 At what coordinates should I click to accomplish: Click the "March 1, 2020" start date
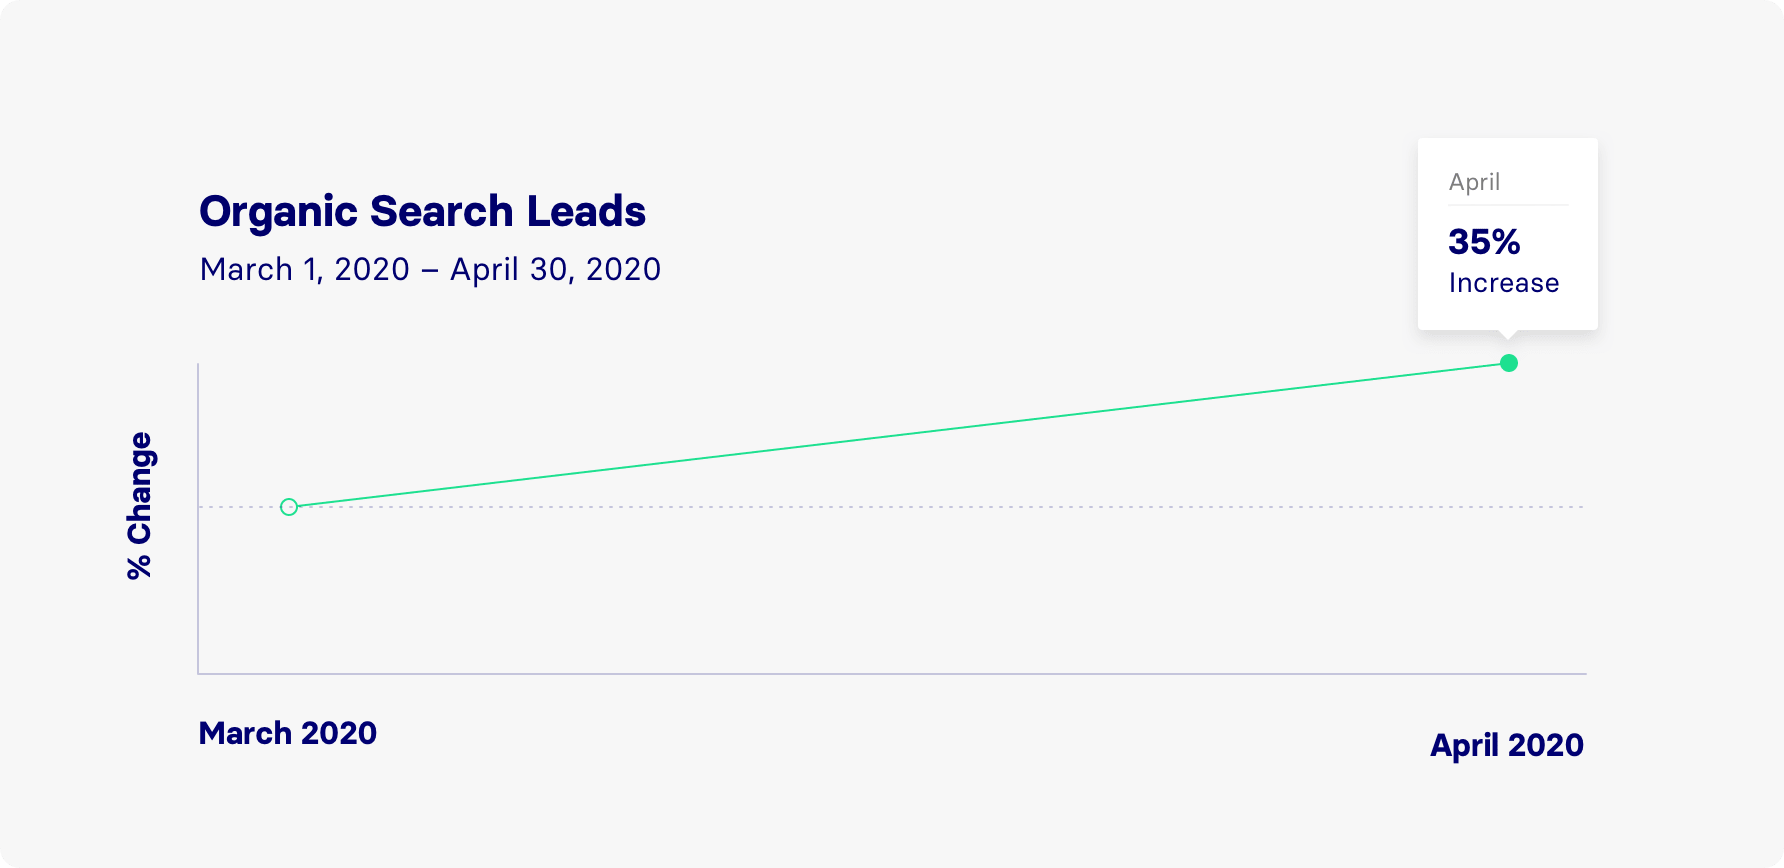[x=305, y=269]
